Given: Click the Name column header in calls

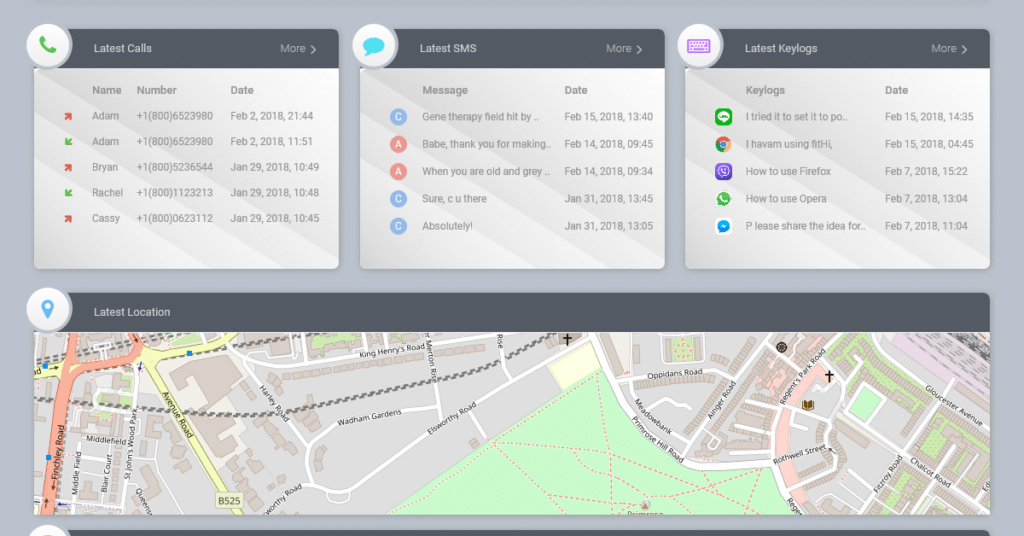Looking at the screenshot, I should [x=106, y=90].
